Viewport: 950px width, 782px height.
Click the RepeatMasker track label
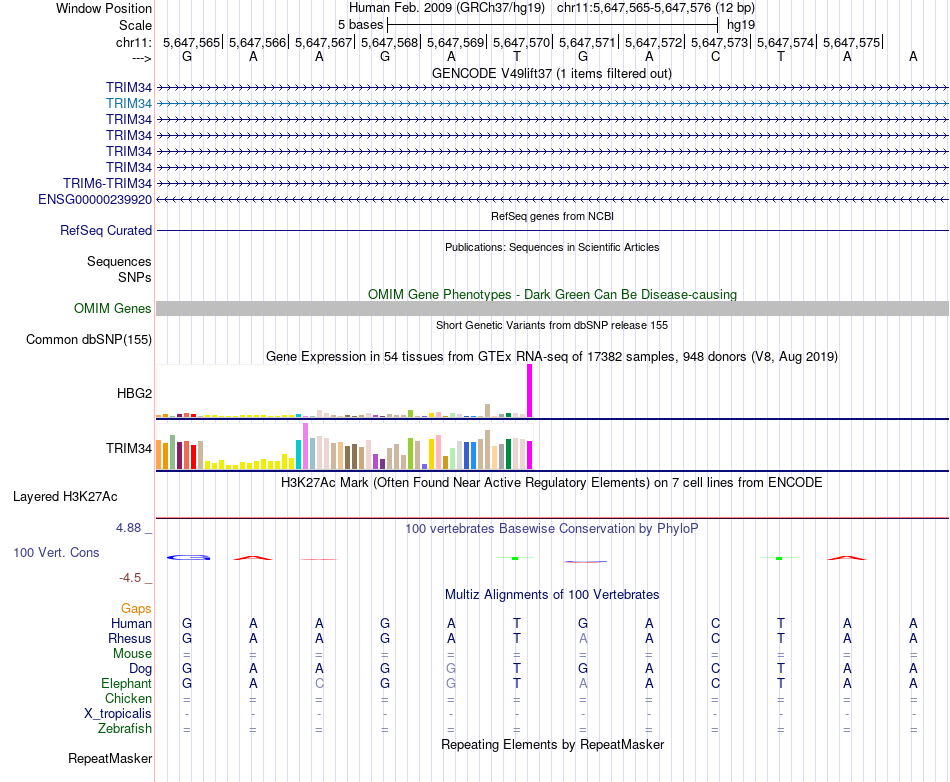pyautogui.click(x=110, y=759)
